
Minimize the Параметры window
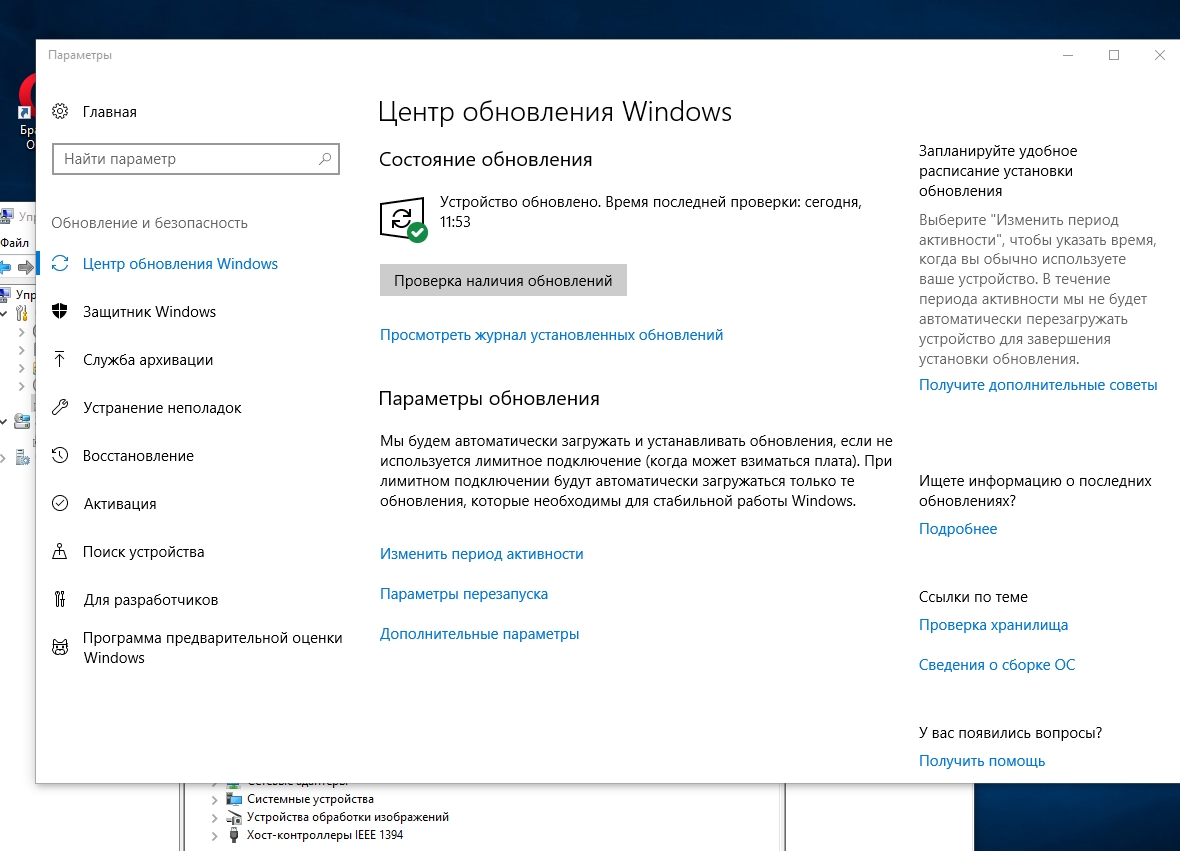1067,55
